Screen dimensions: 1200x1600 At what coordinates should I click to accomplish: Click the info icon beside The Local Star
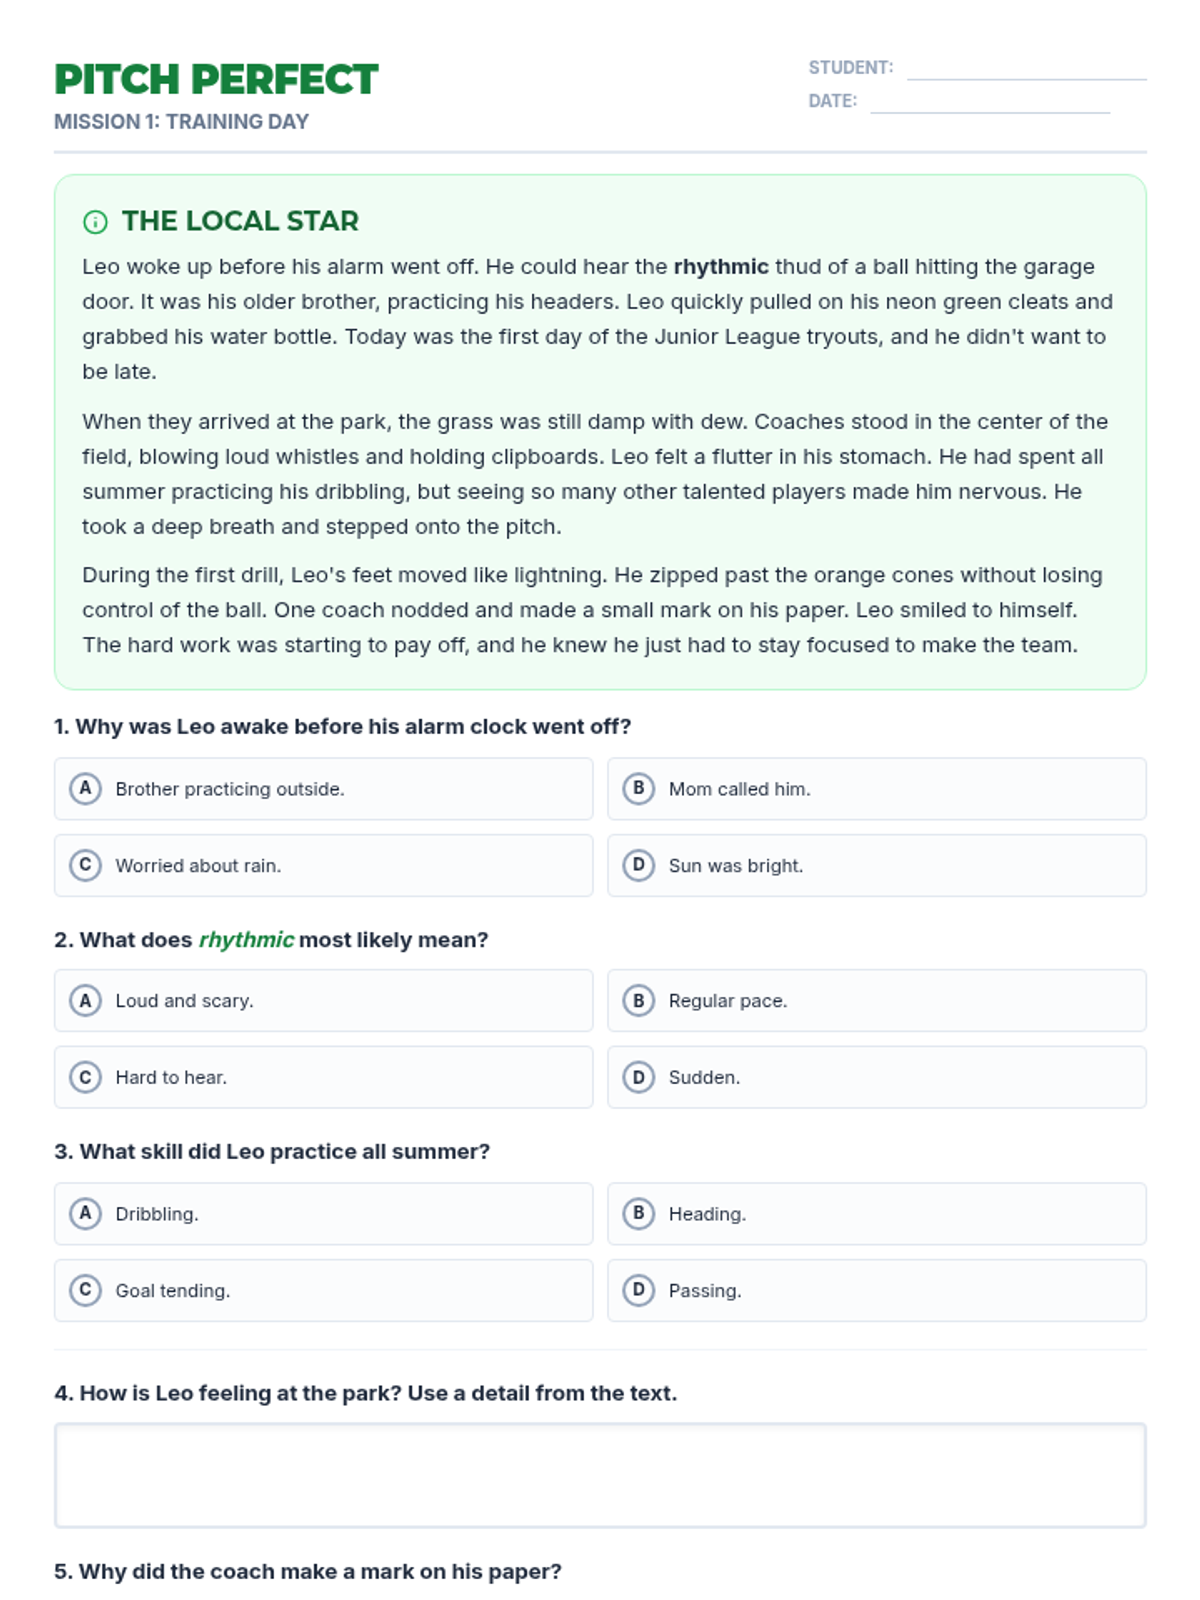point(95,222)
